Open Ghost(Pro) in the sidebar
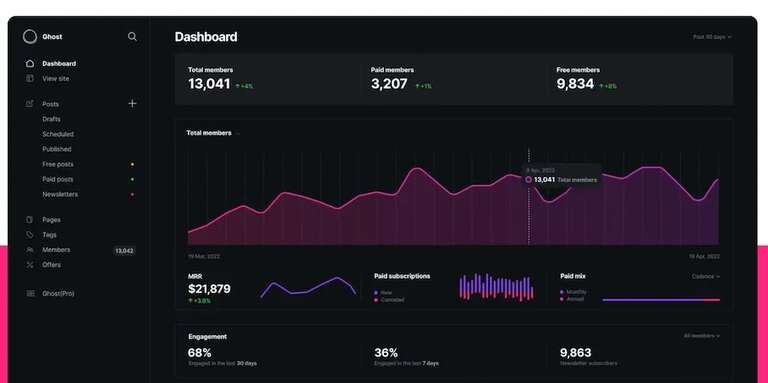 pyautogui.click(x=58, y=293)
